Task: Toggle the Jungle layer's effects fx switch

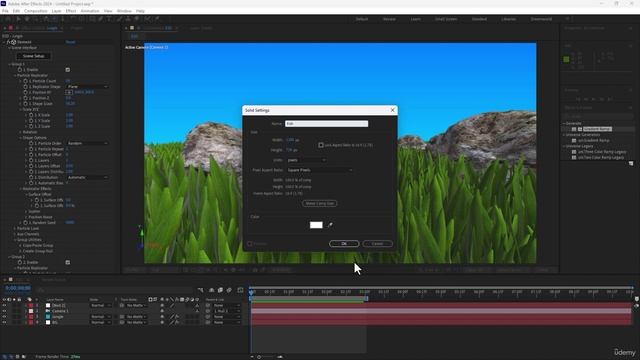Action: [x=177, y=317]
